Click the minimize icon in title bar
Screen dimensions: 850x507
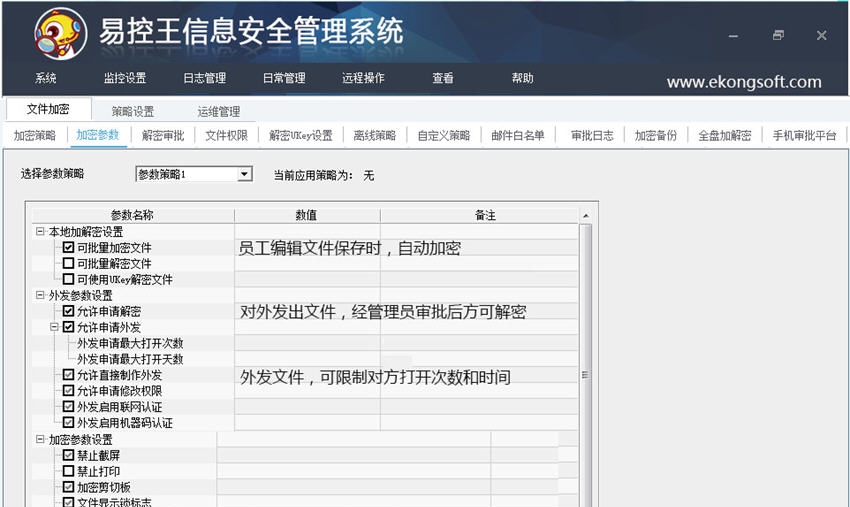click(734, 35)
